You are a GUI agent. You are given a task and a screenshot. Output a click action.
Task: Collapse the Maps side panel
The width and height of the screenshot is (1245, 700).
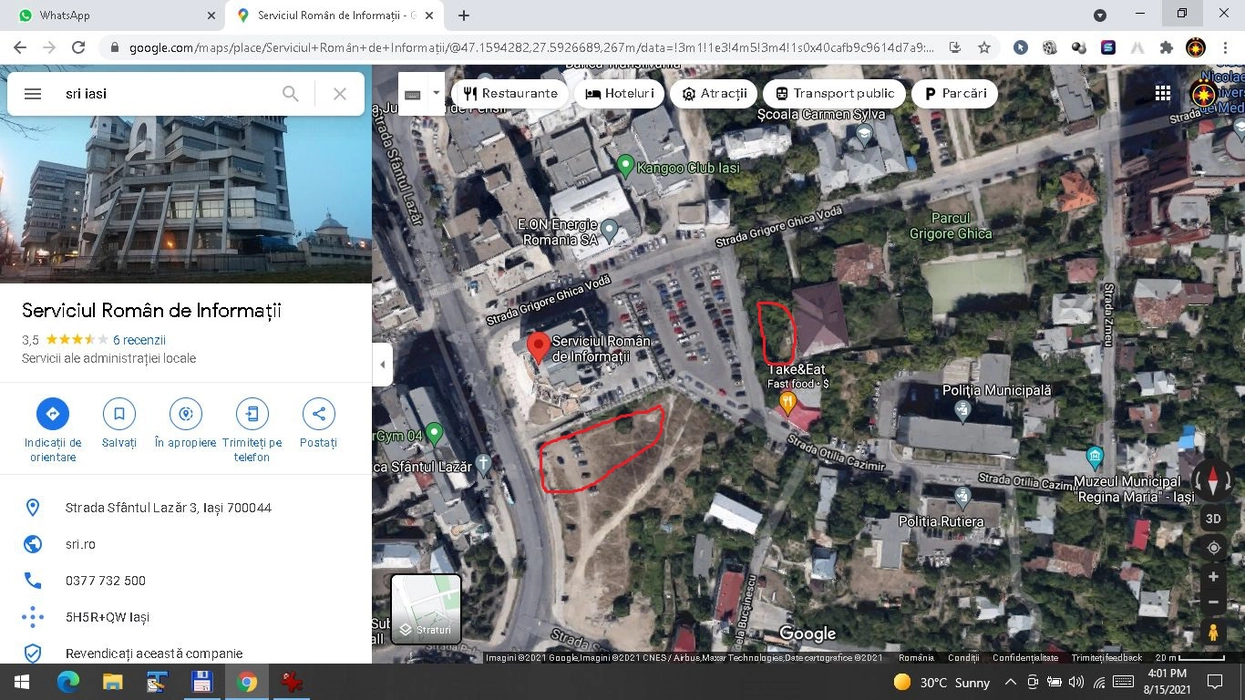(382, 364)
